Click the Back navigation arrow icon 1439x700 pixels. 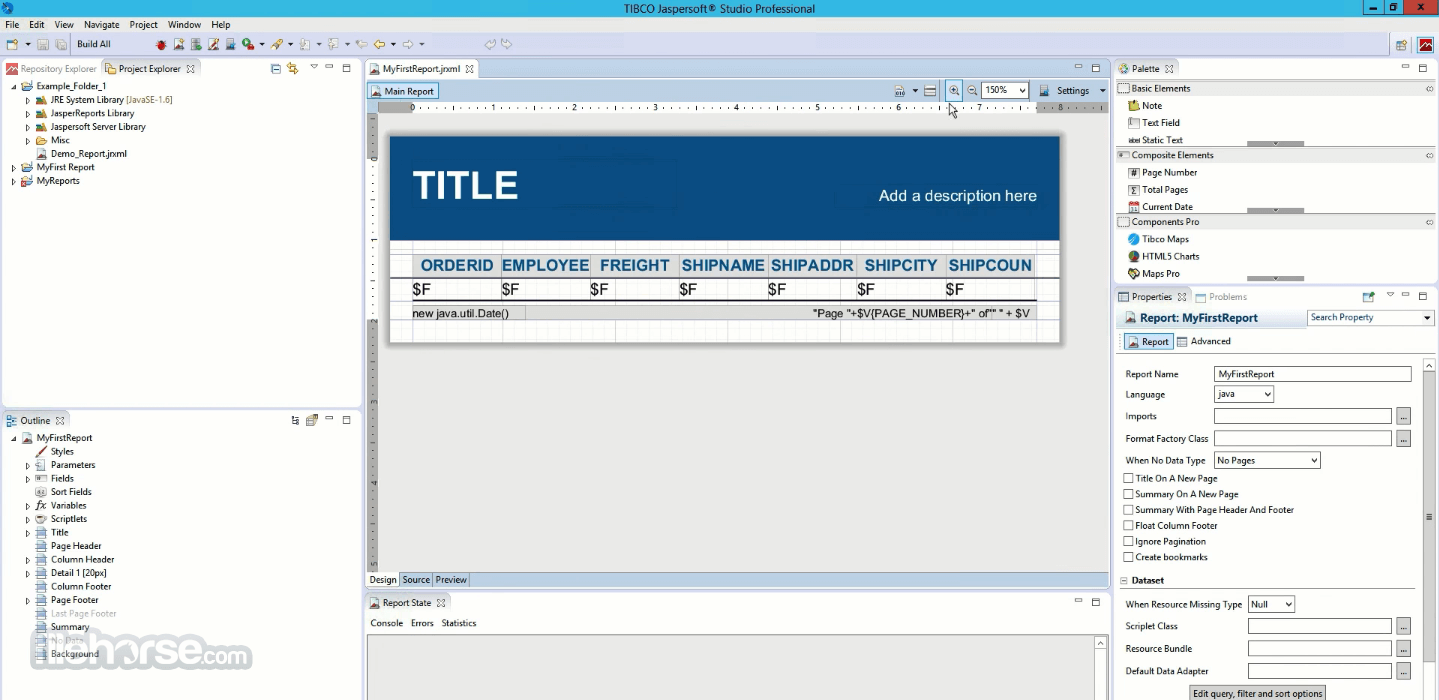[379, 44]
